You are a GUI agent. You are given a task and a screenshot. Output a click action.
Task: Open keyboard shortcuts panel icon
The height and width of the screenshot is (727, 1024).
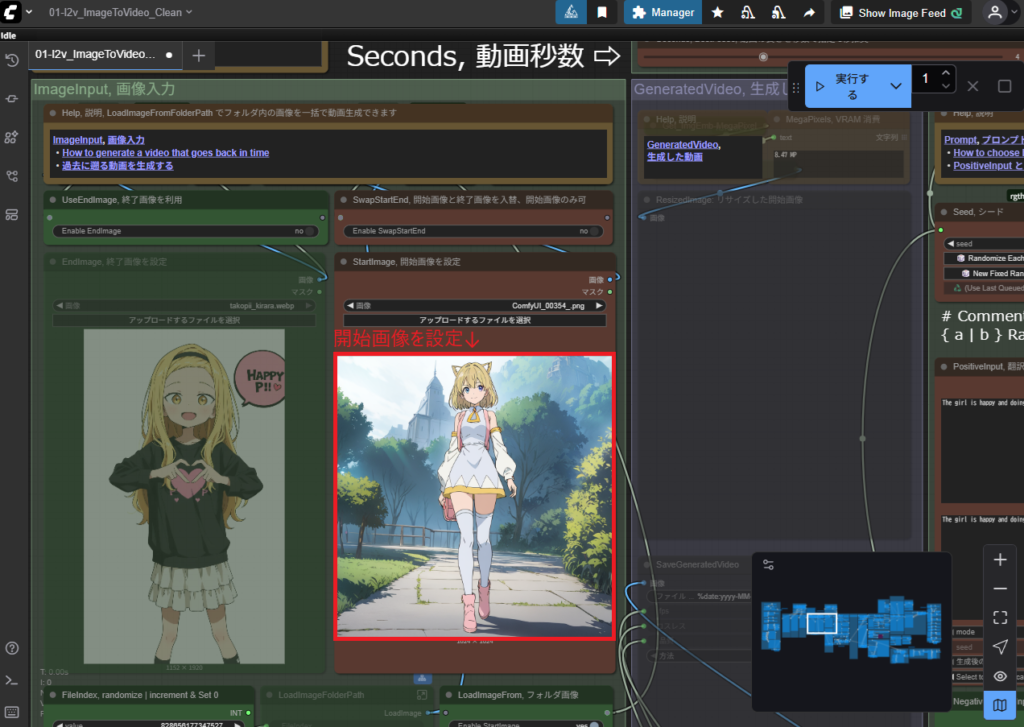(x=12, y=712)
